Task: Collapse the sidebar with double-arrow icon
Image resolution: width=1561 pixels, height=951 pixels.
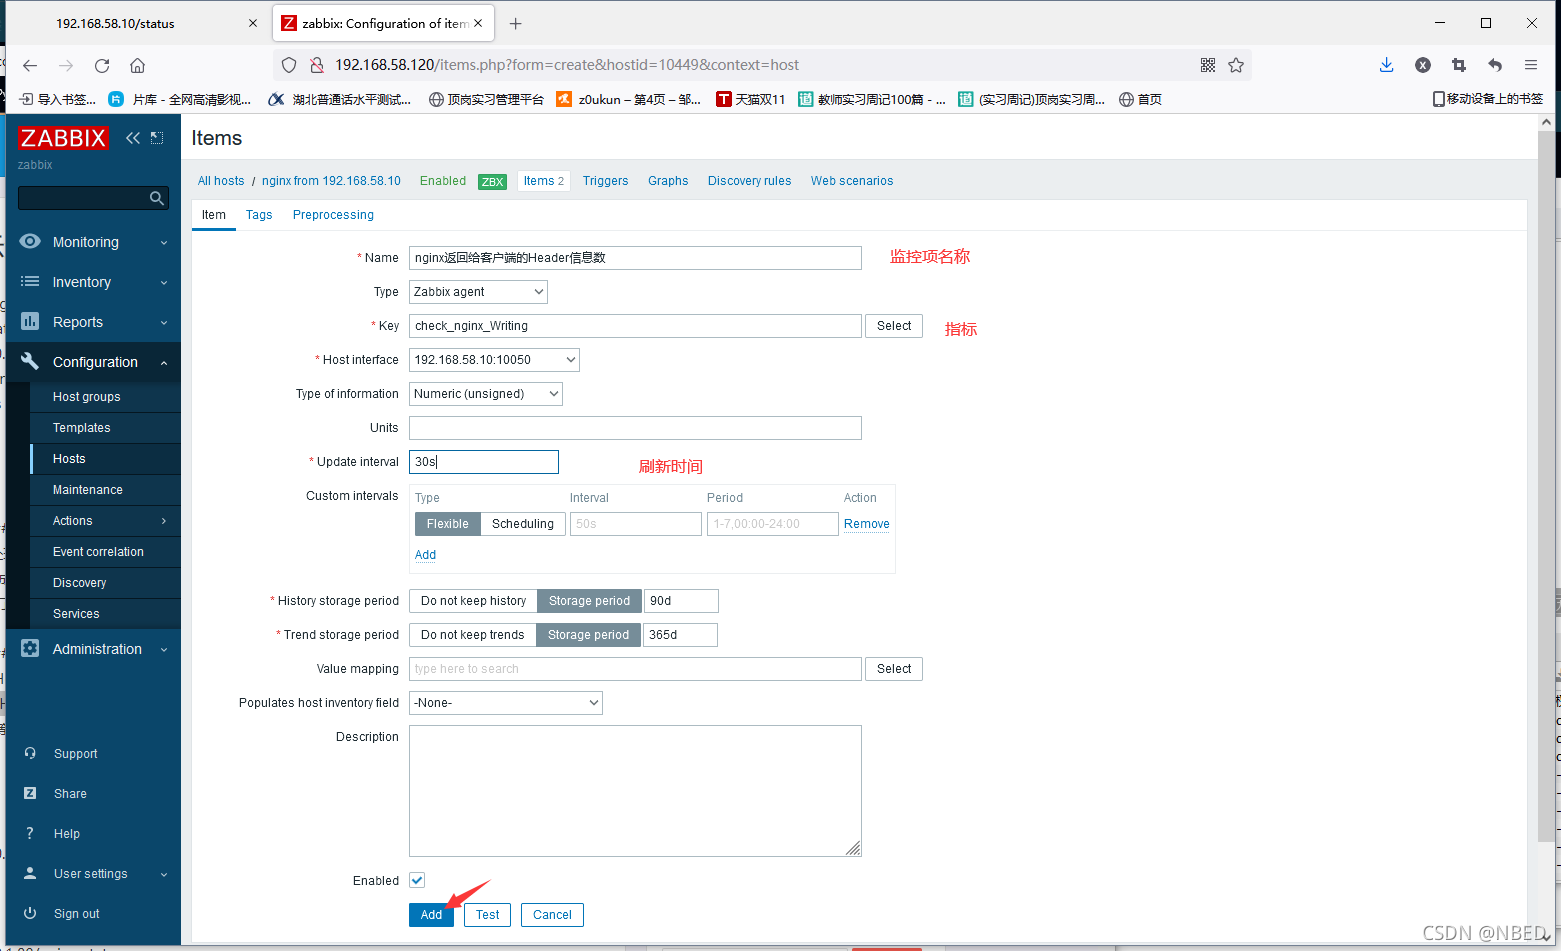Action: click(x=133, y=138)
